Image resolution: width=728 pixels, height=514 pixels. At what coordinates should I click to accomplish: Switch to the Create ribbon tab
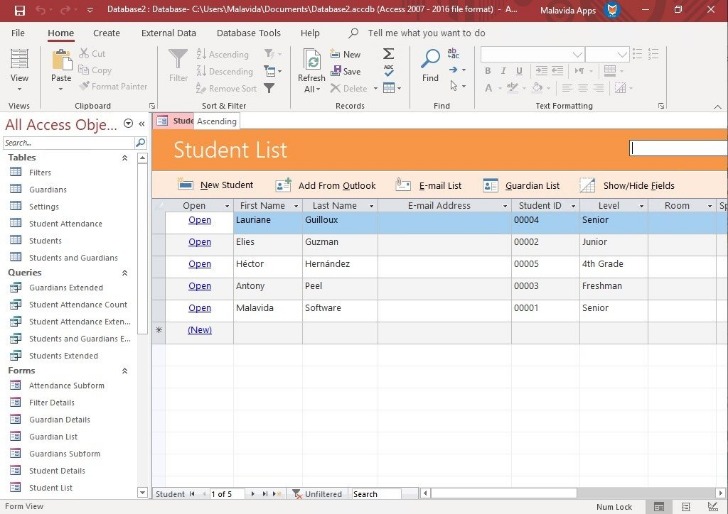pos(106,33)
